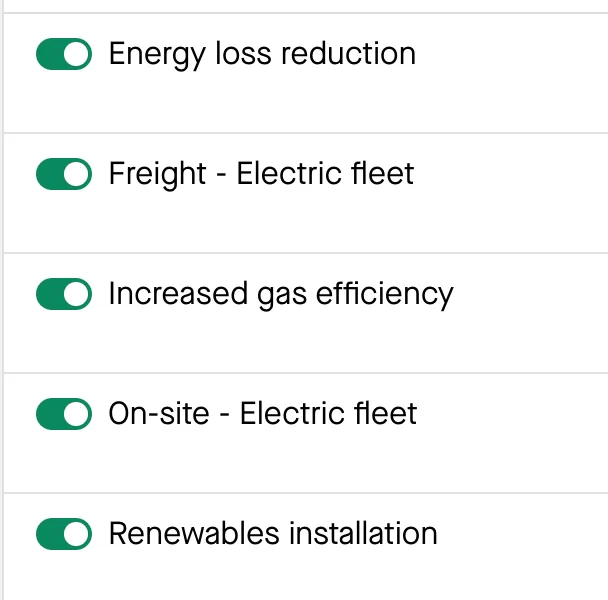This screenshot has width=608, height=600.
Task: Click the "Energy loss reduction" label text
Action: tap(262, 54)
